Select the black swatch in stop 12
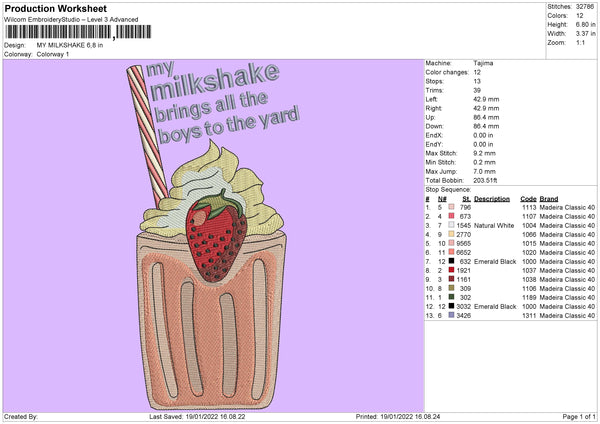 [452, 306]
